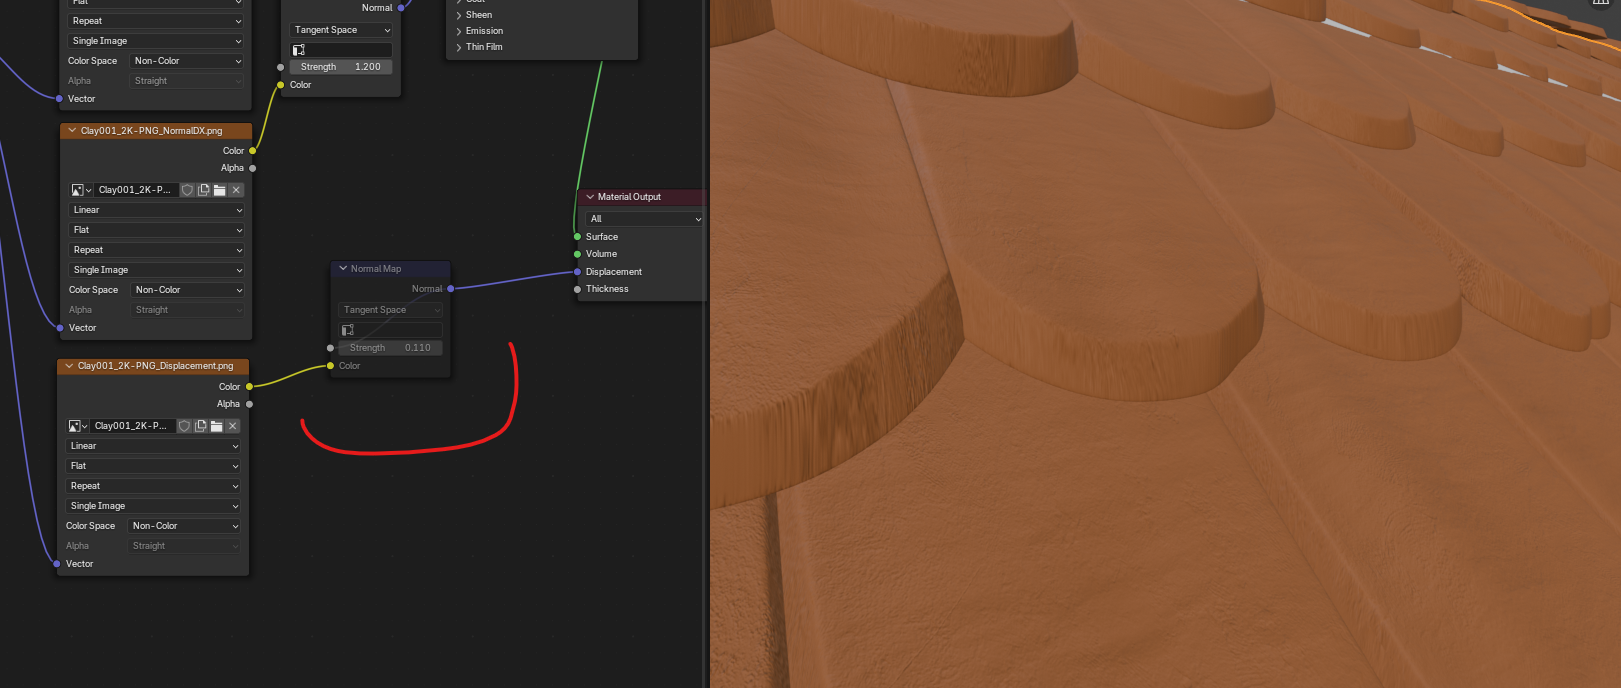Collapse the Clay001_2K-PNG_NormalDX.png node

click(x=72, y=131)
